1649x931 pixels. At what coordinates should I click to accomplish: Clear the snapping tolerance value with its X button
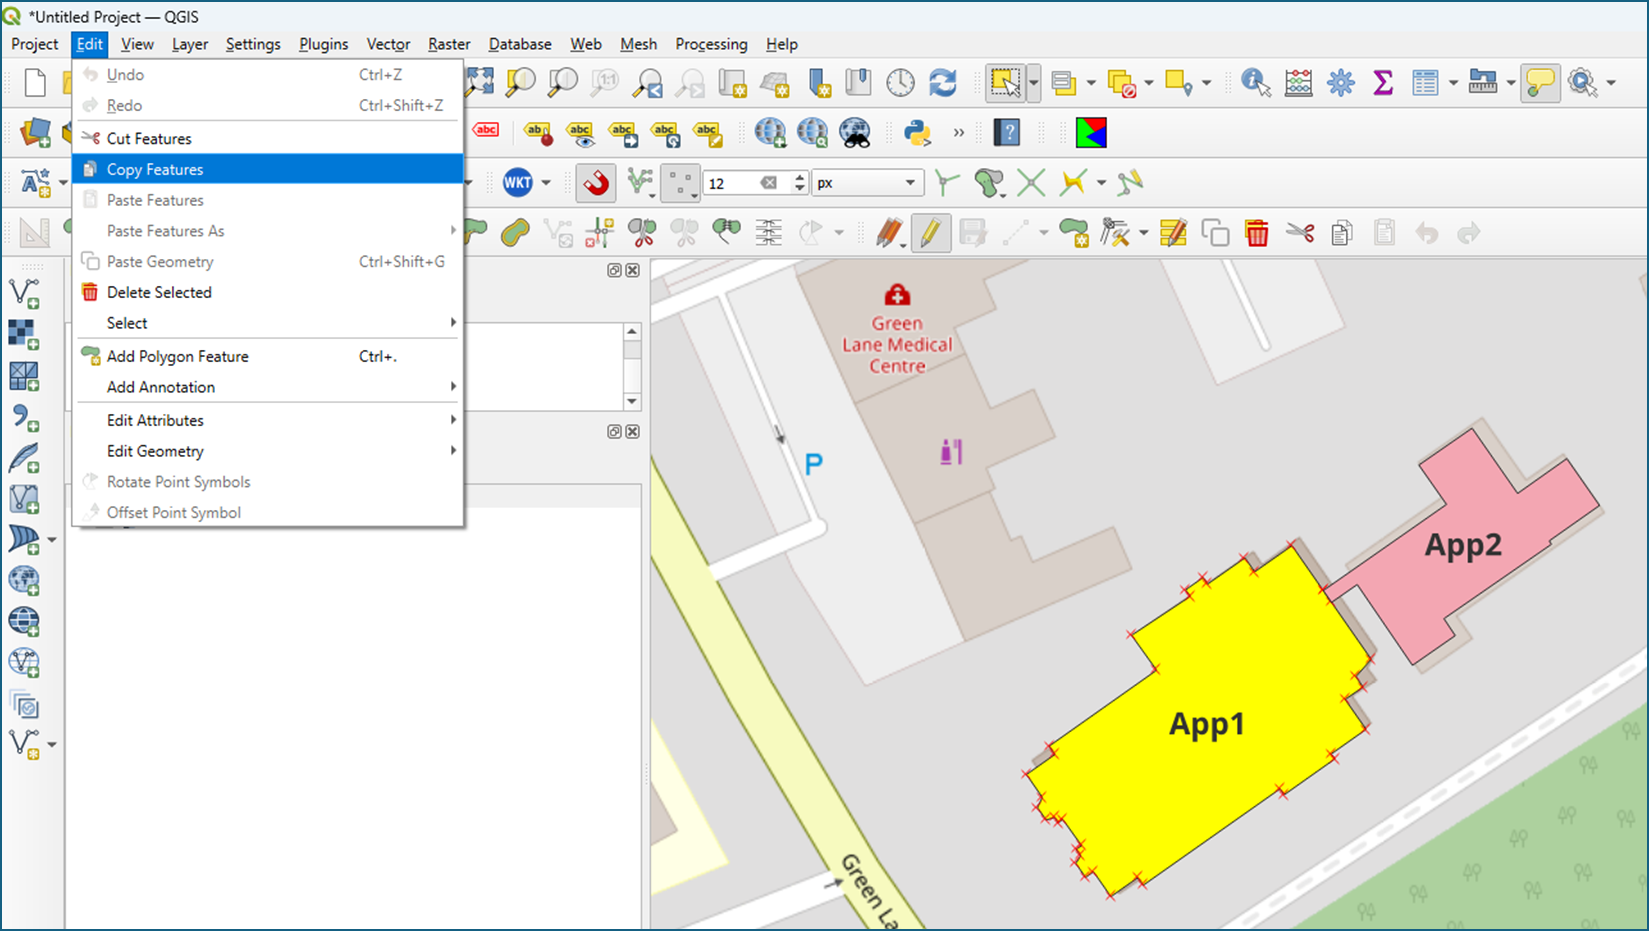pos(768,183)
